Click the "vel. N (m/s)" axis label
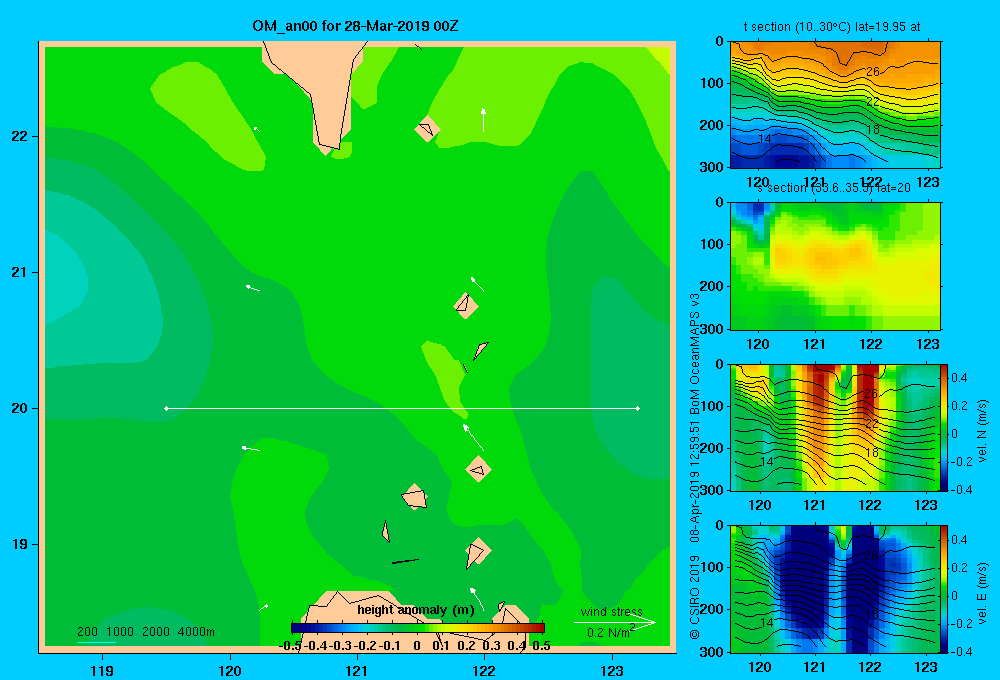The height and width of the screenshot is (680, 1000). click(982, 431)
